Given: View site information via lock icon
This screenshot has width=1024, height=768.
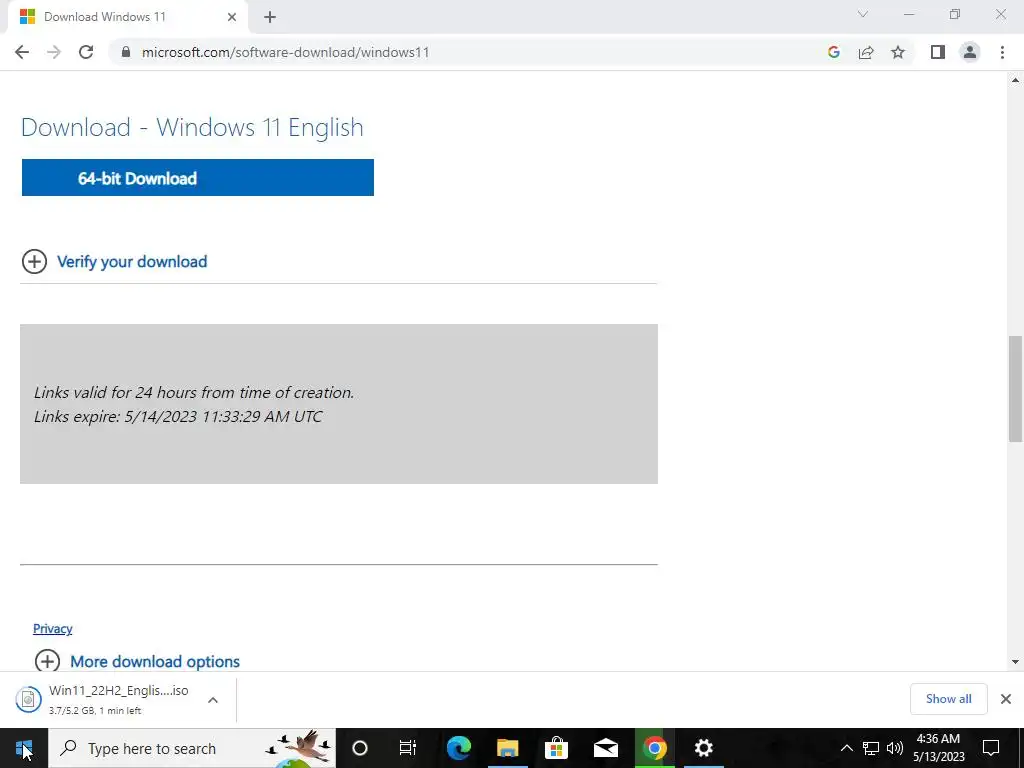Looking at the screenshot, I should [126, 52].
